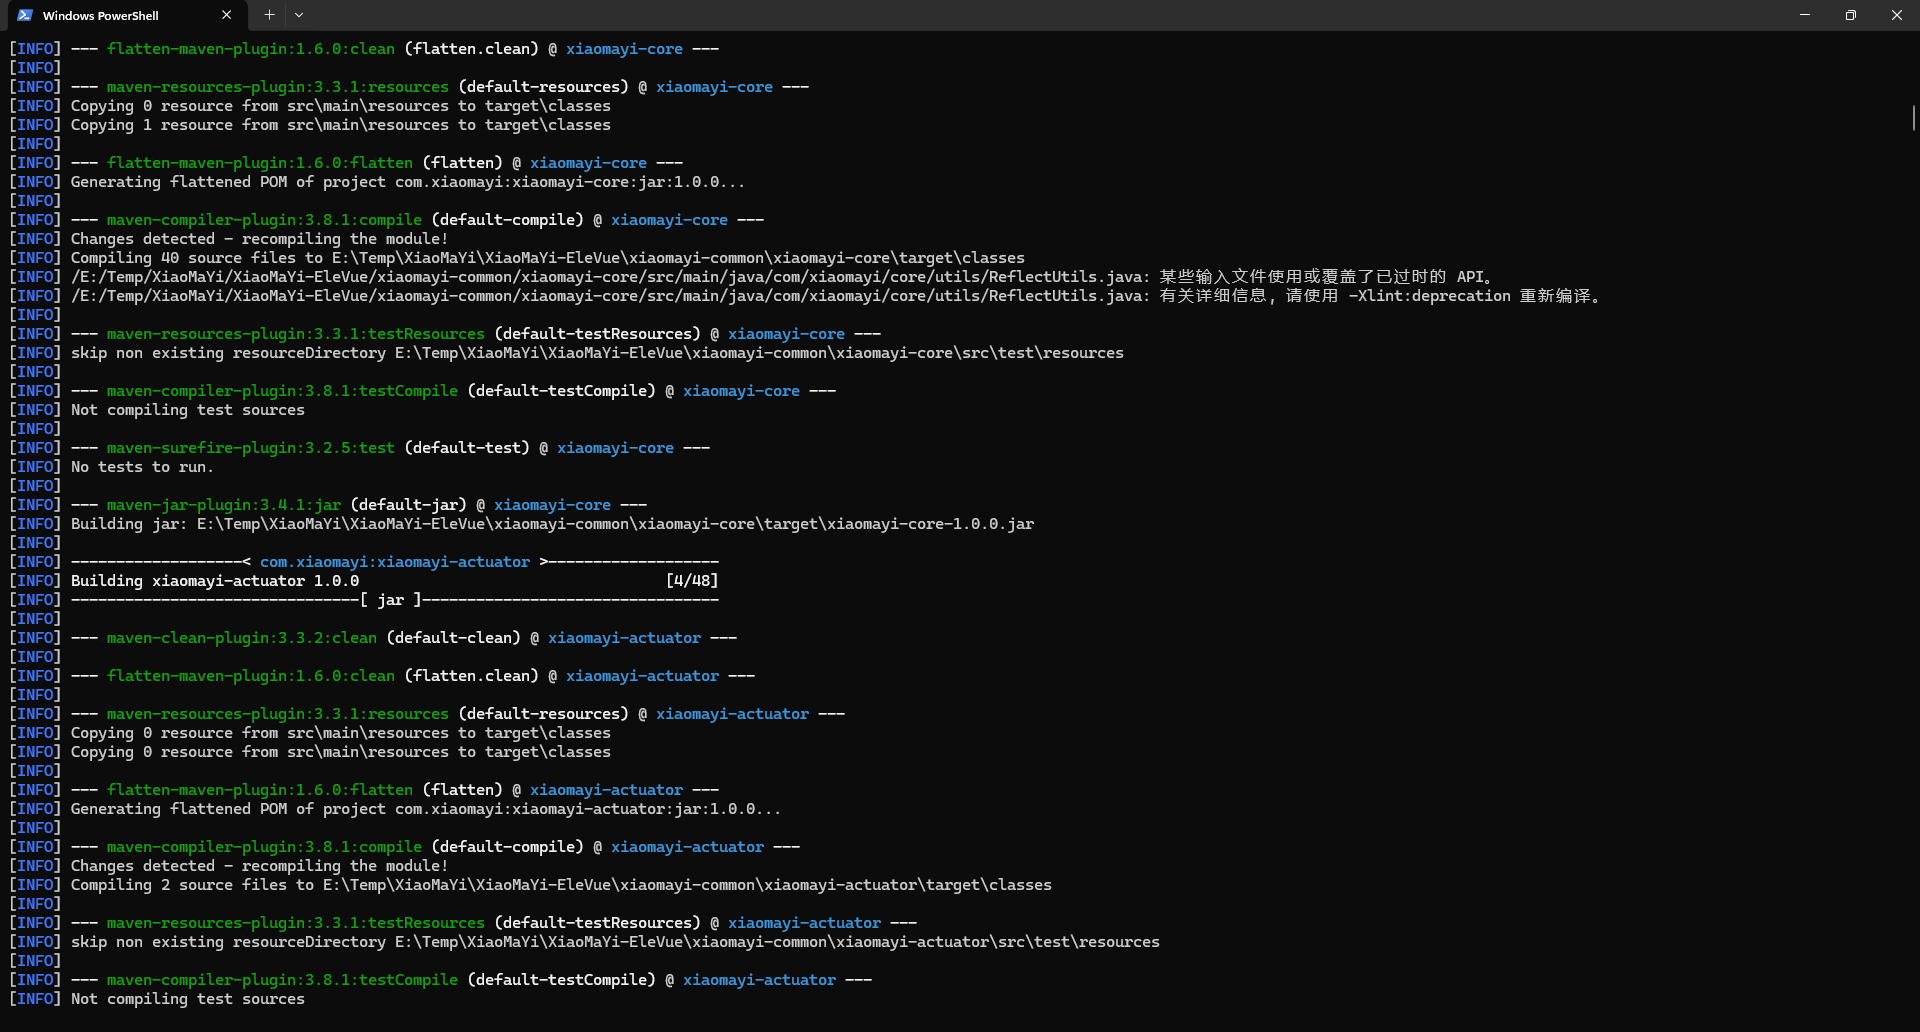Open a new terminal tab
1920x1032 pixels.
click(x=269, y=15)
